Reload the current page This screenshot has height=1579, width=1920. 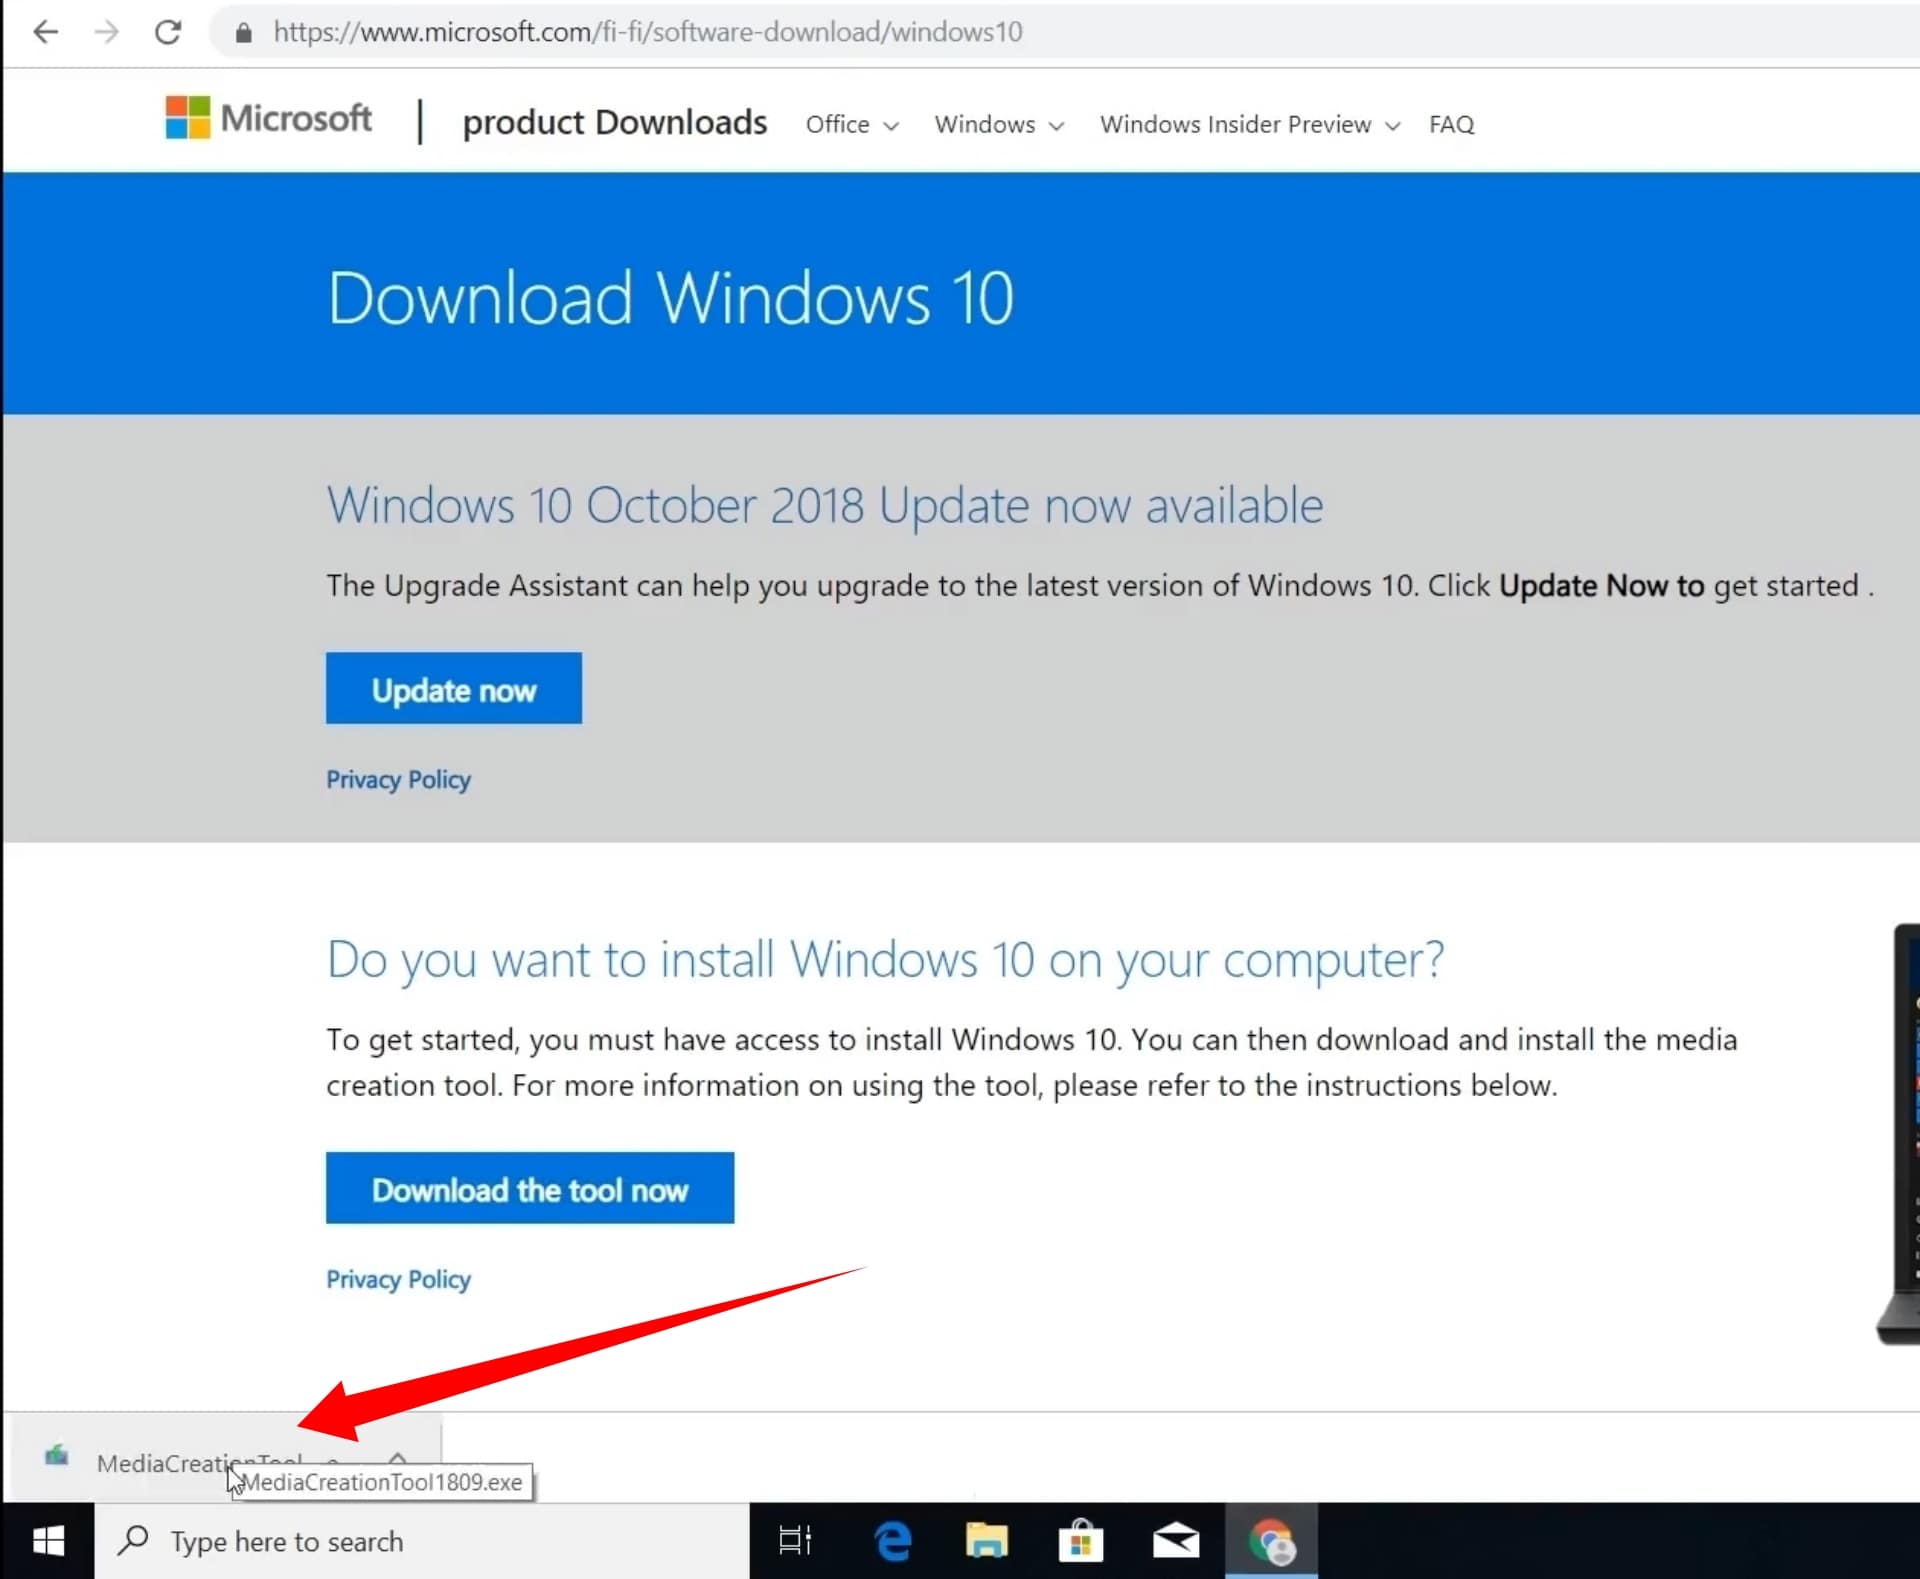(x=168, y=32)
